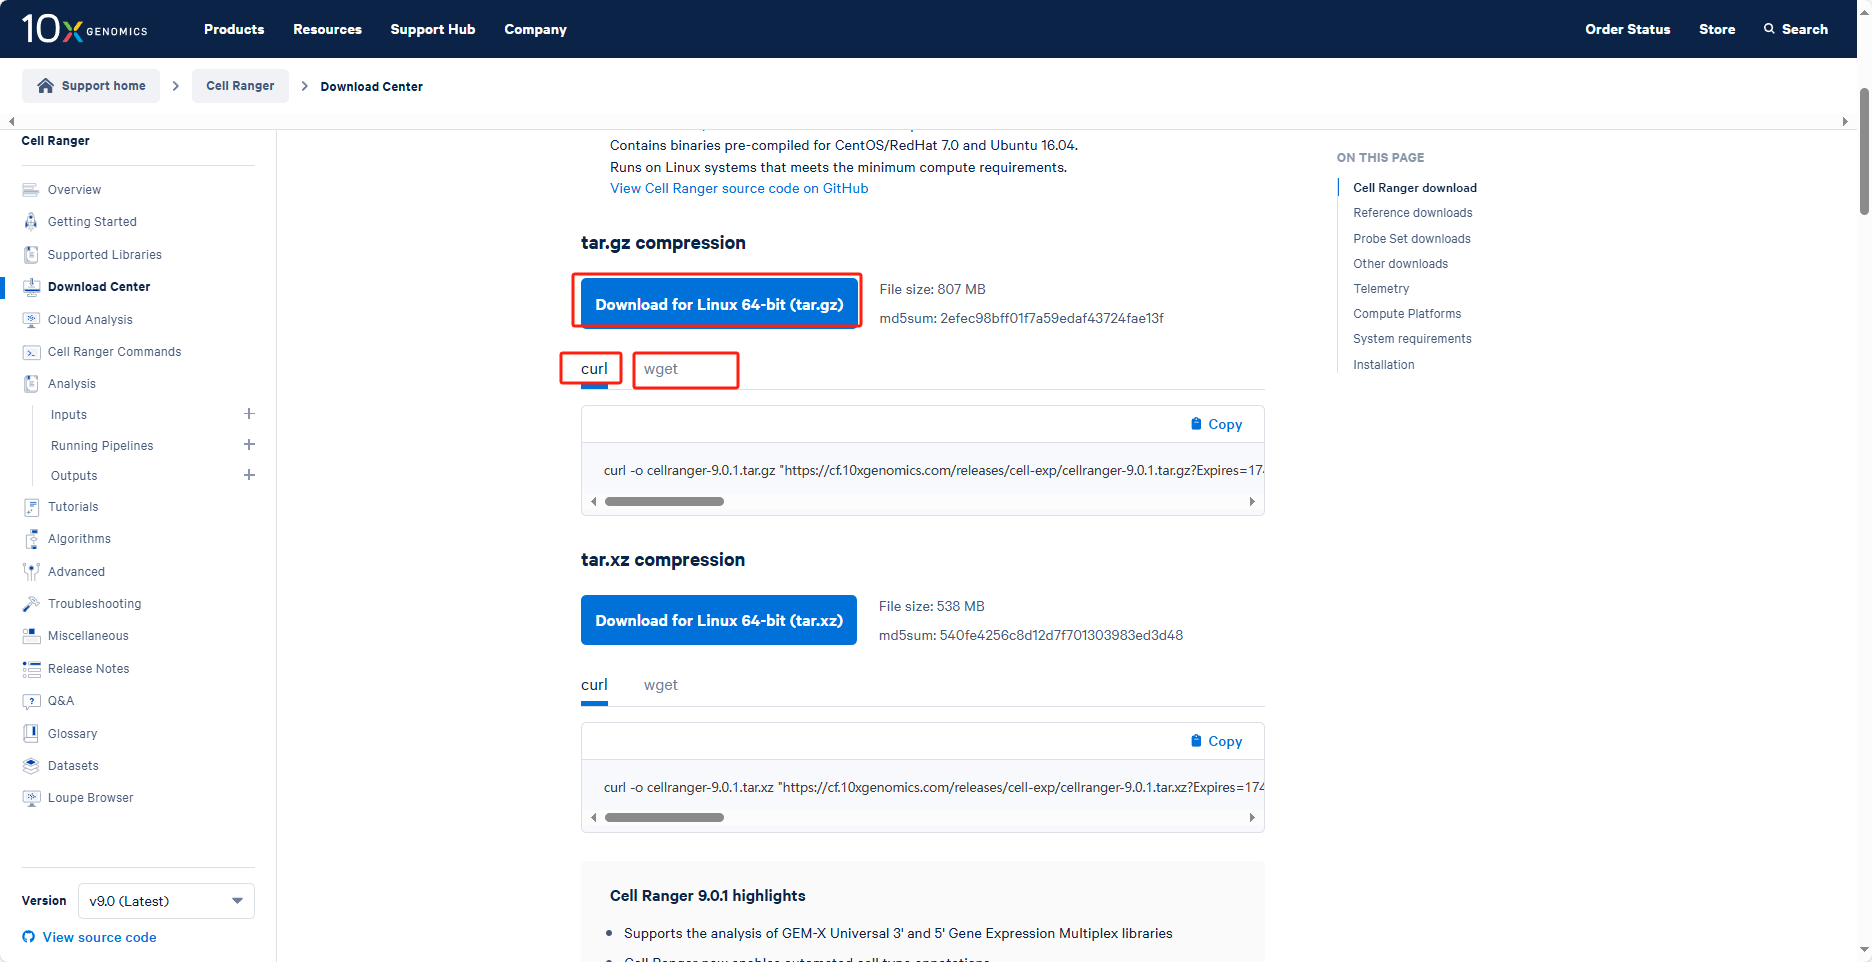Viewport: 1872px width, 962px height.
Task: Click the tar.gz md5sum text
Action: tap(1021, 318)
